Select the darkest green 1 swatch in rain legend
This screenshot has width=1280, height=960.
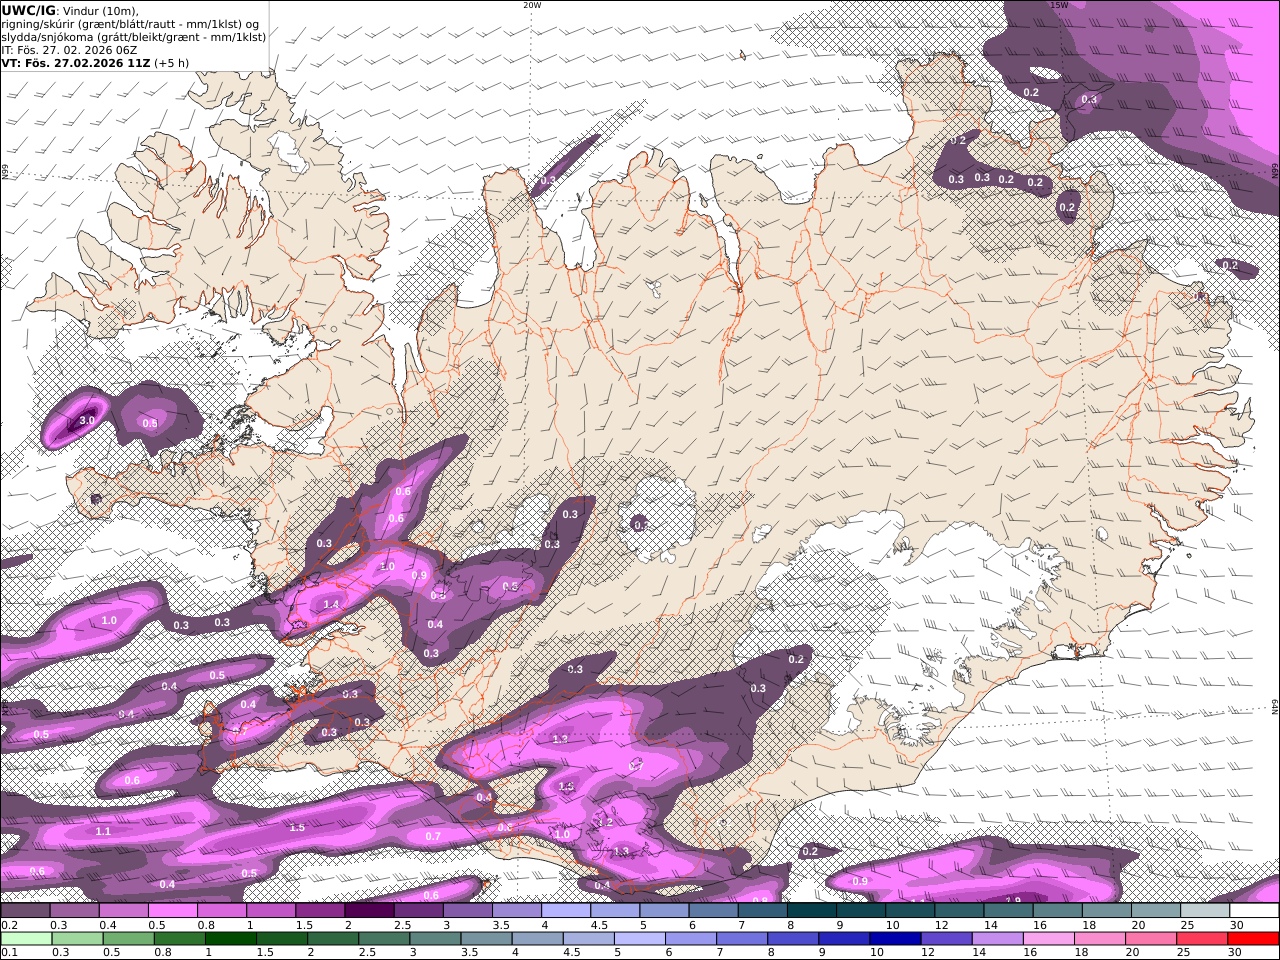point(231,938)
